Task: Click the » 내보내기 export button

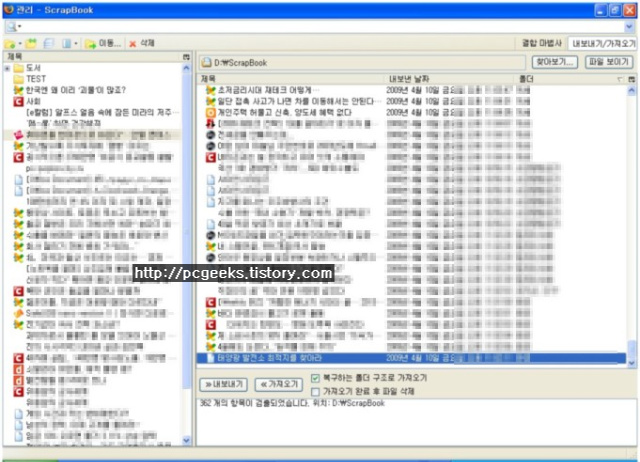Action: click(224, 384)
